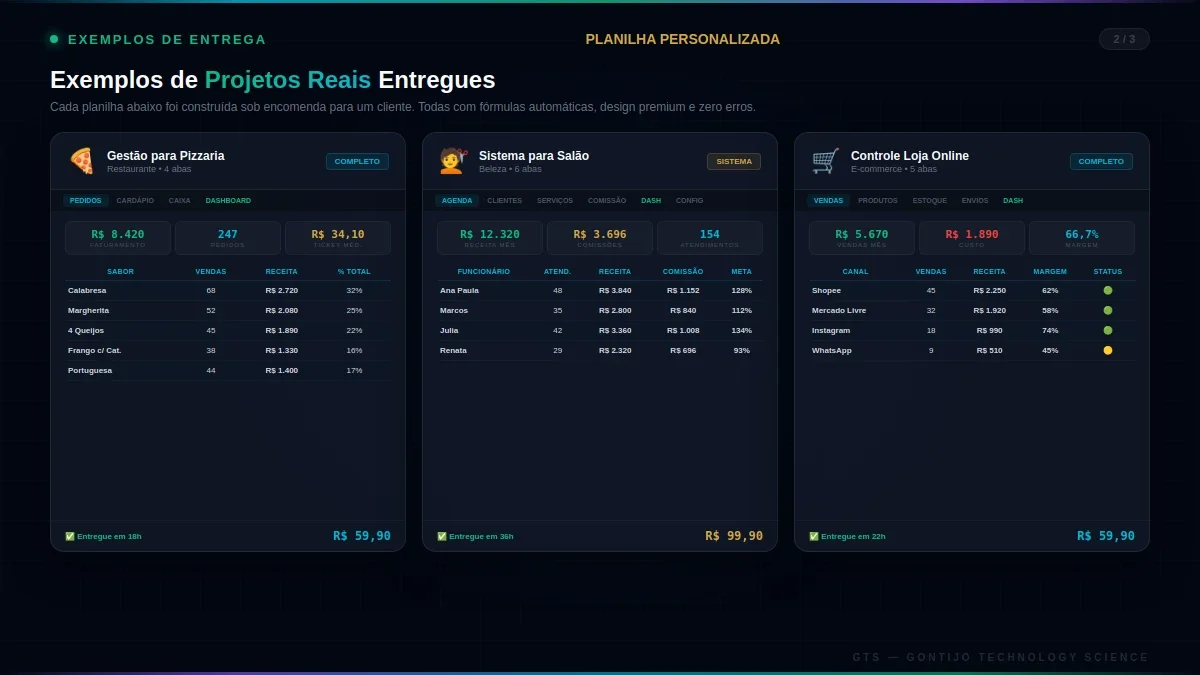
Task: Click the Completo badge on Pizzaria card
Action: click(x=357, y=161)
